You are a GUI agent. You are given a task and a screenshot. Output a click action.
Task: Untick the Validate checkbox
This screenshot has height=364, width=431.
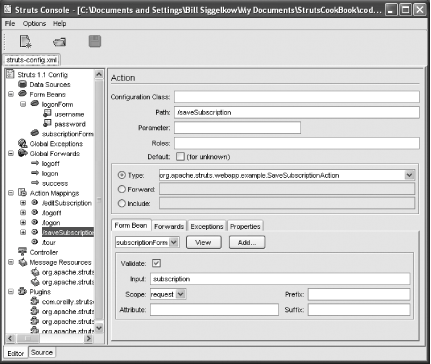tap(156, 263)
